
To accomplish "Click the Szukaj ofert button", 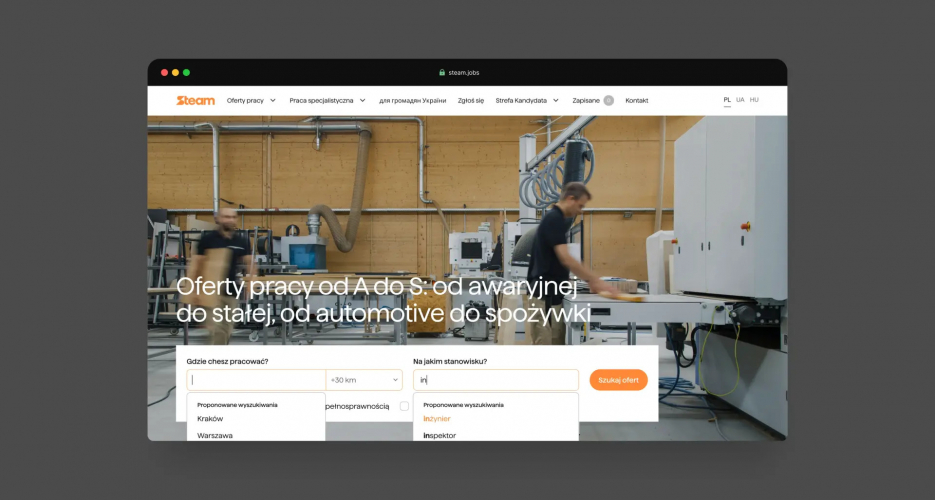I will (x=618, y=380).
